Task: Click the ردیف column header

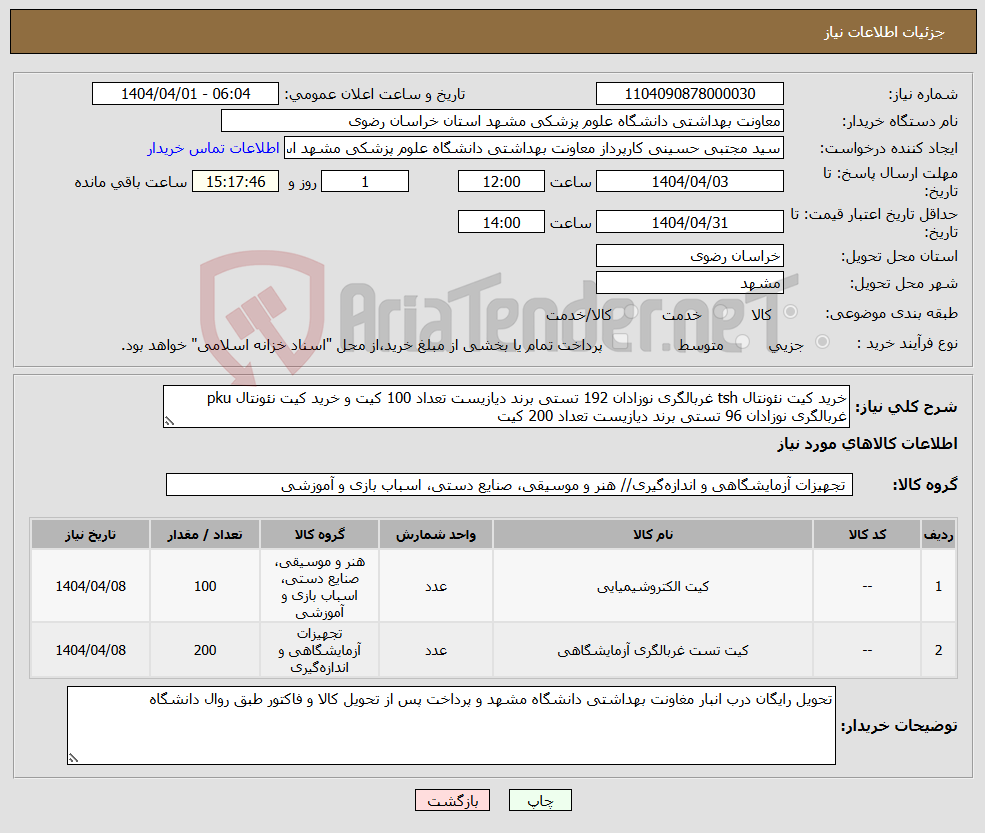Action: [x=938, y=535]
